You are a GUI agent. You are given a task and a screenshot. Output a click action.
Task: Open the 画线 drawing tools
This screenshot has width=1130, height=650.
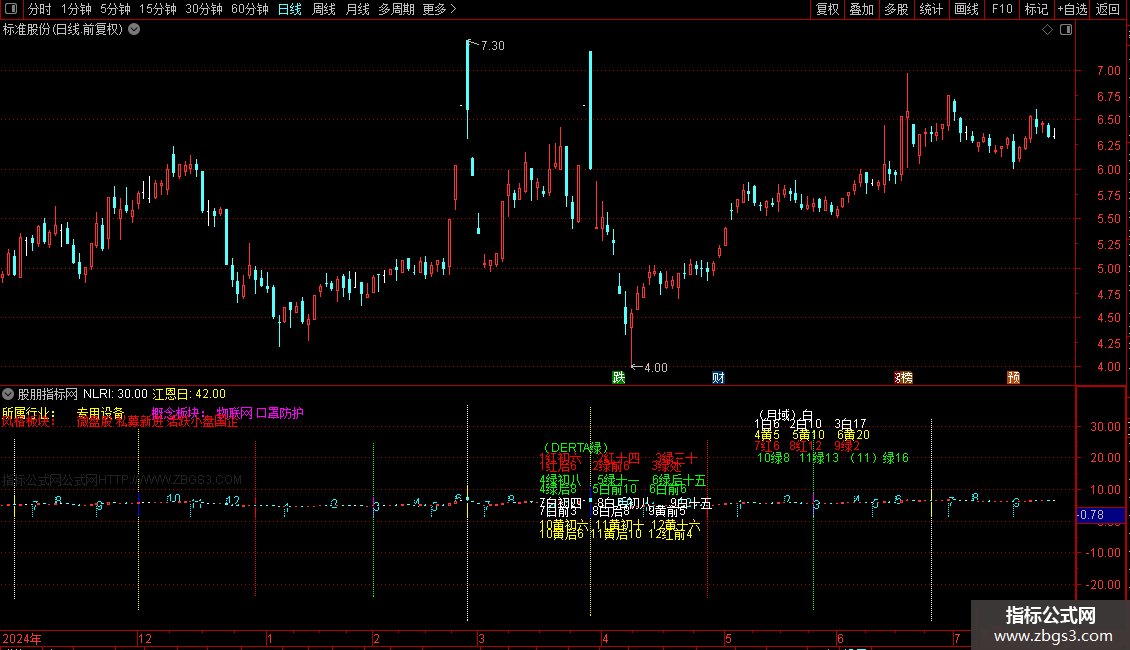[966, 9]
